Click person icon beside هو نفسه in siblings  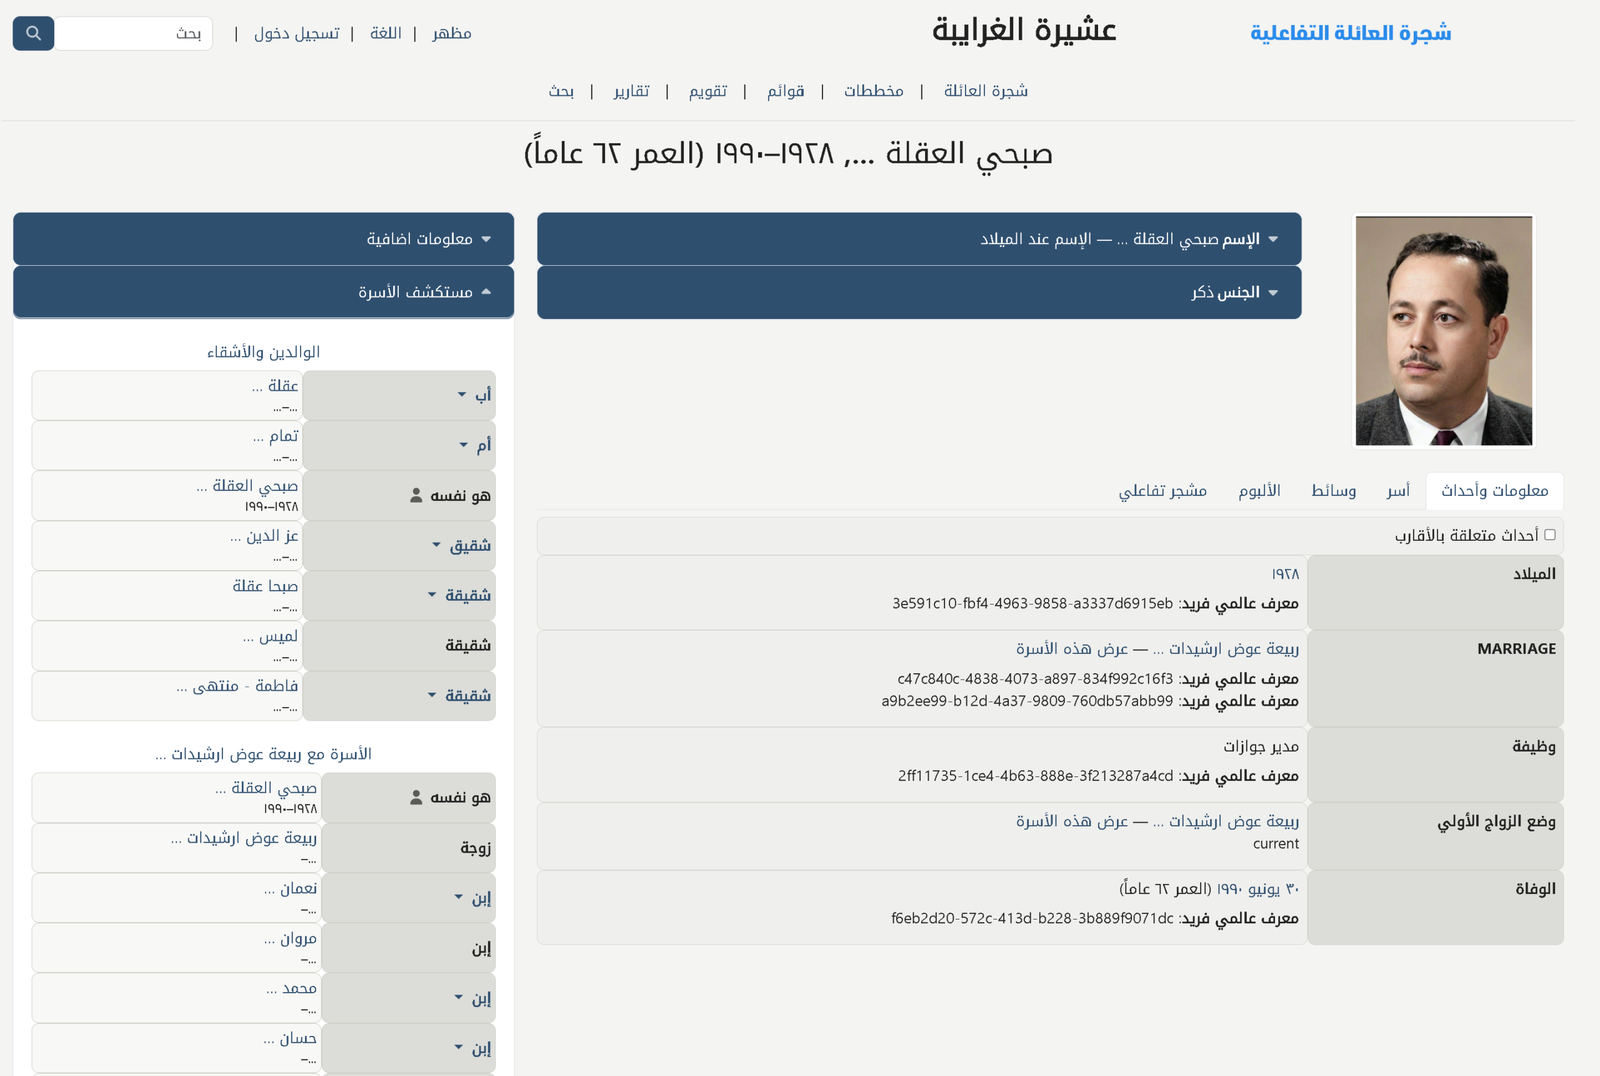[416, 496]
